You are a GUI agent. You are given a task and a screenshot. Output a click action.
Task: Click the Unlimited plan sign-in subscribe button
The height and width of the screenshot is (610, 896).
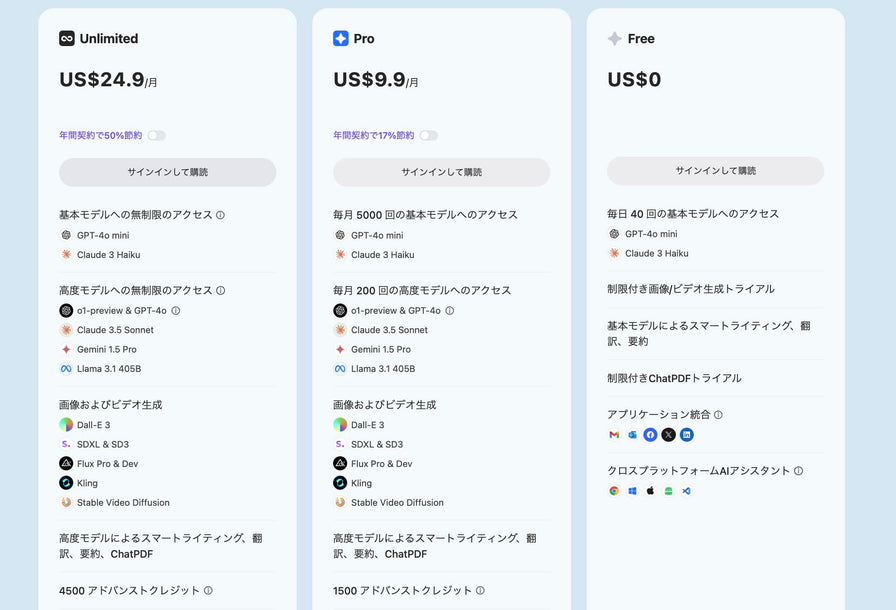point(167,172)
